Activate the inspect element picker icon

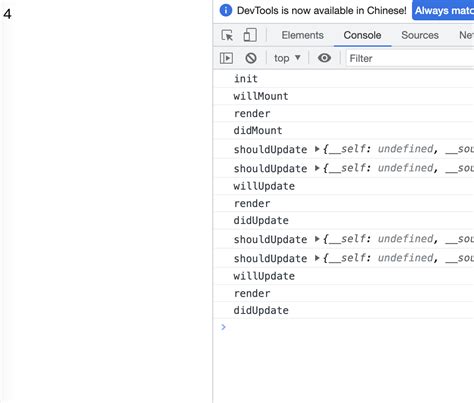(227, 35)
